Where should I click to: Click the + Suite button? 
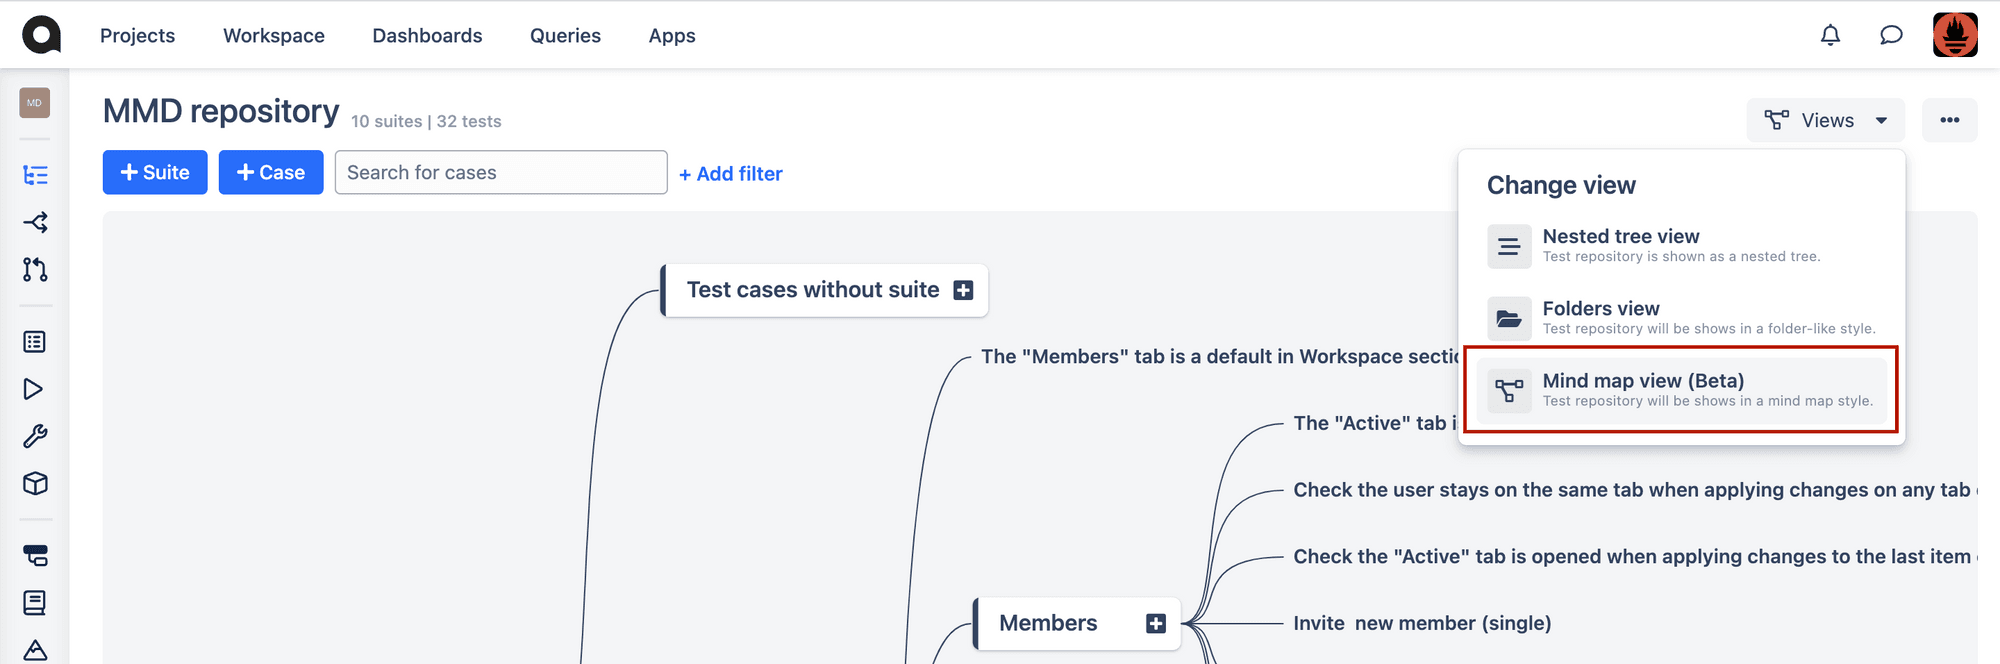click(x=155, y=172)
